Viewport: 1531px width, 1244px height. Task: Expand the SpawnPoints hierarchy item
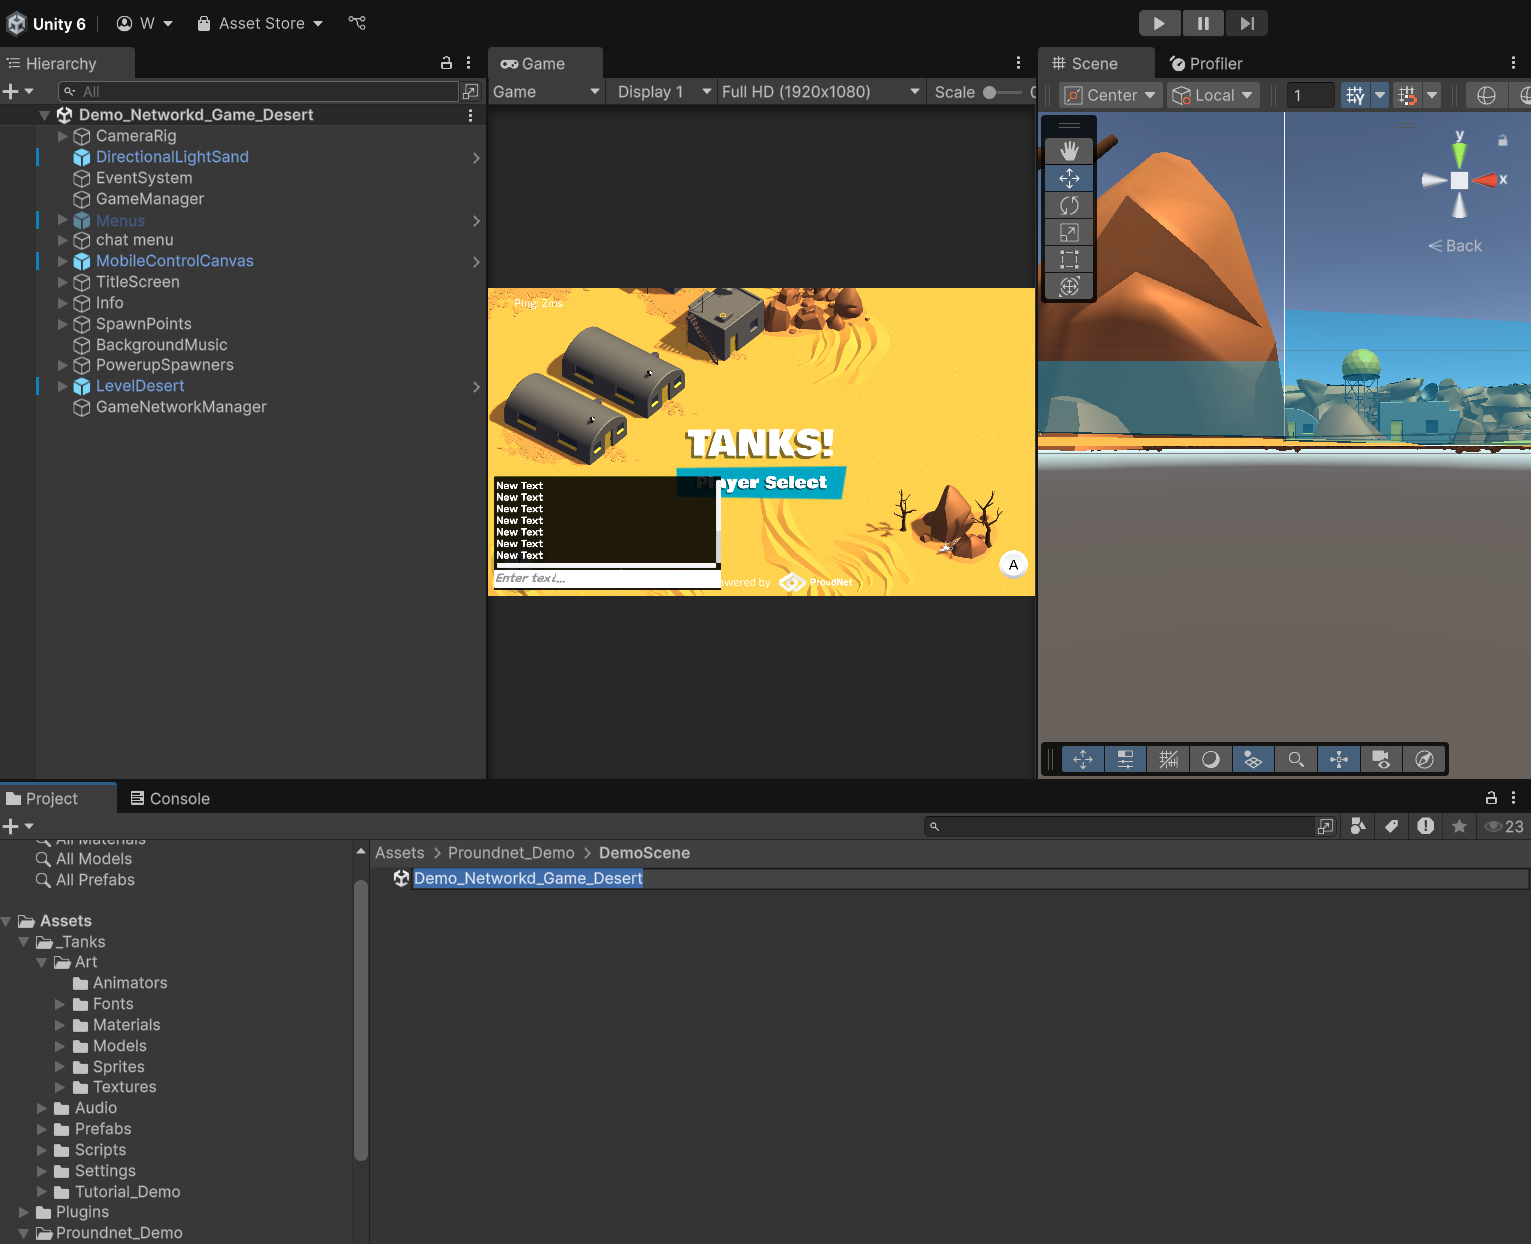[63, 324]
